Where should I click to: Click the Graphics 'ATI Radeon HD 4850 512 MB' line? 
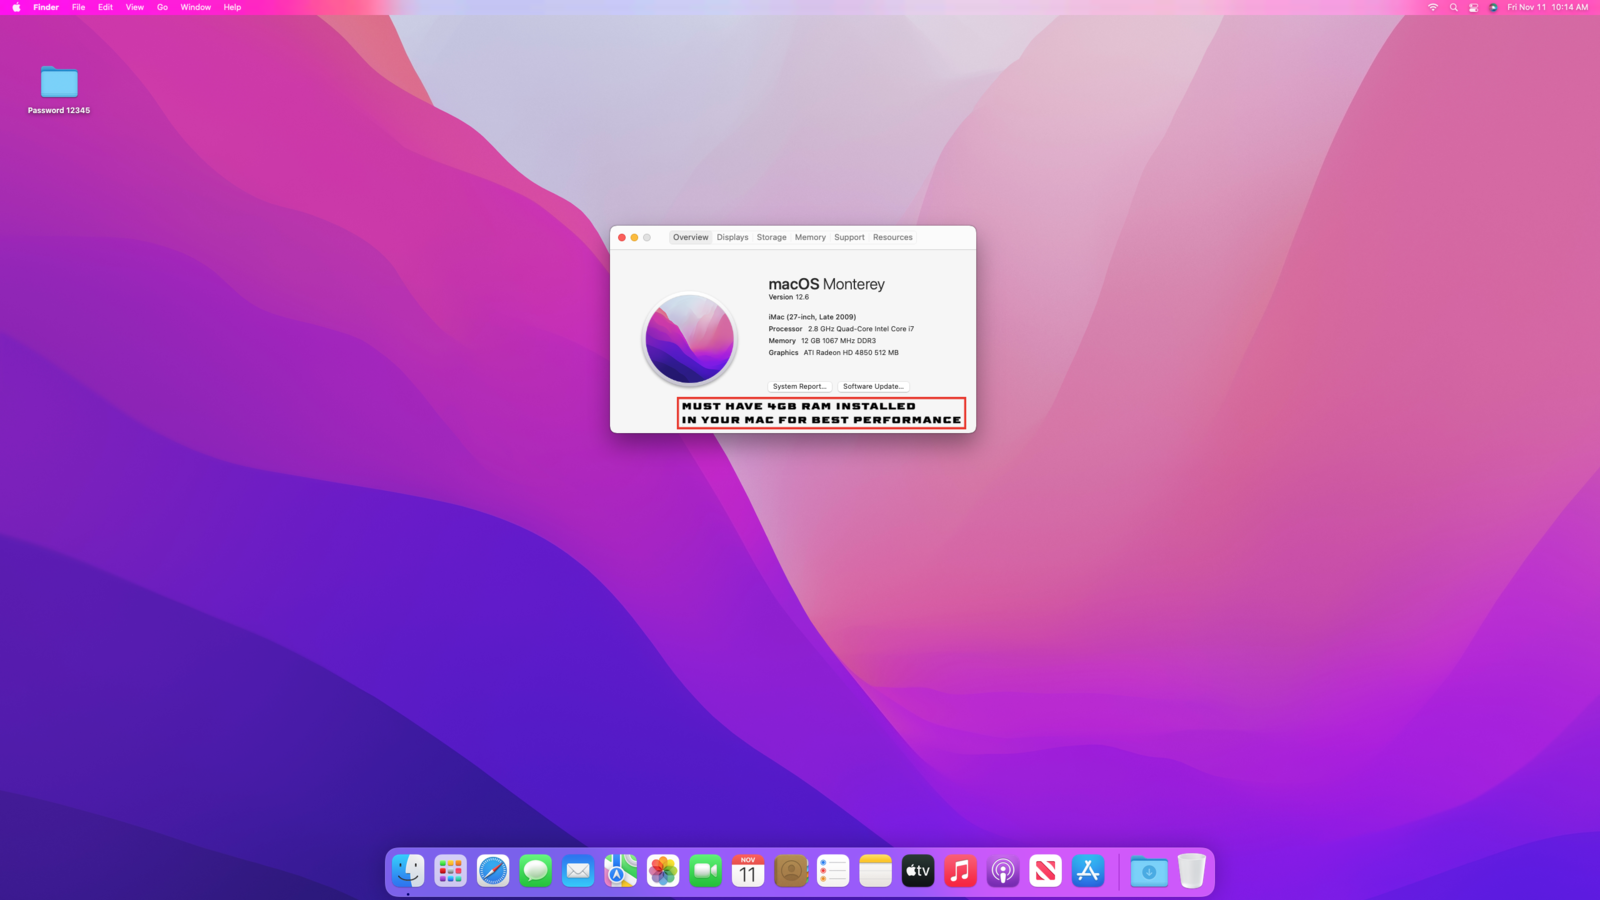click(x=833, y=353)
